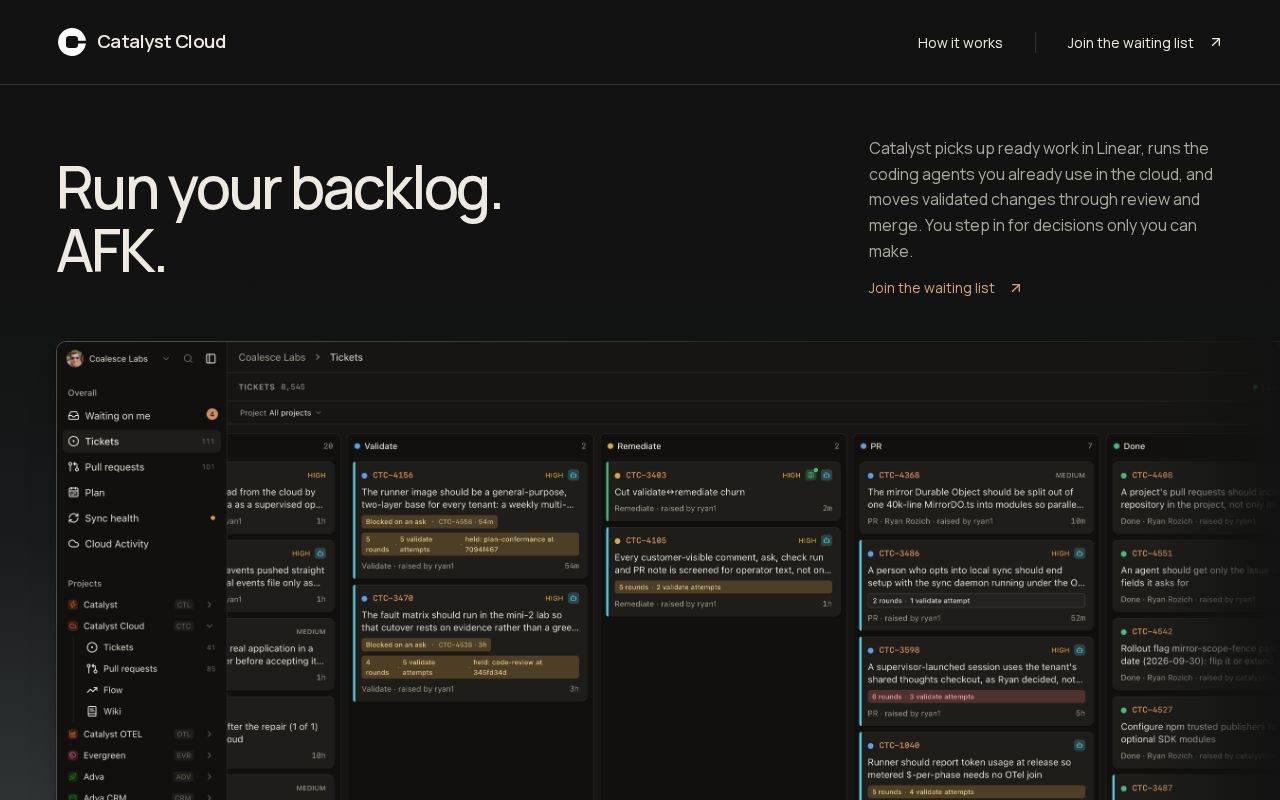Open the Flow item under Catalyst Cloud
1280x800 pixels.
pos(112,690)
